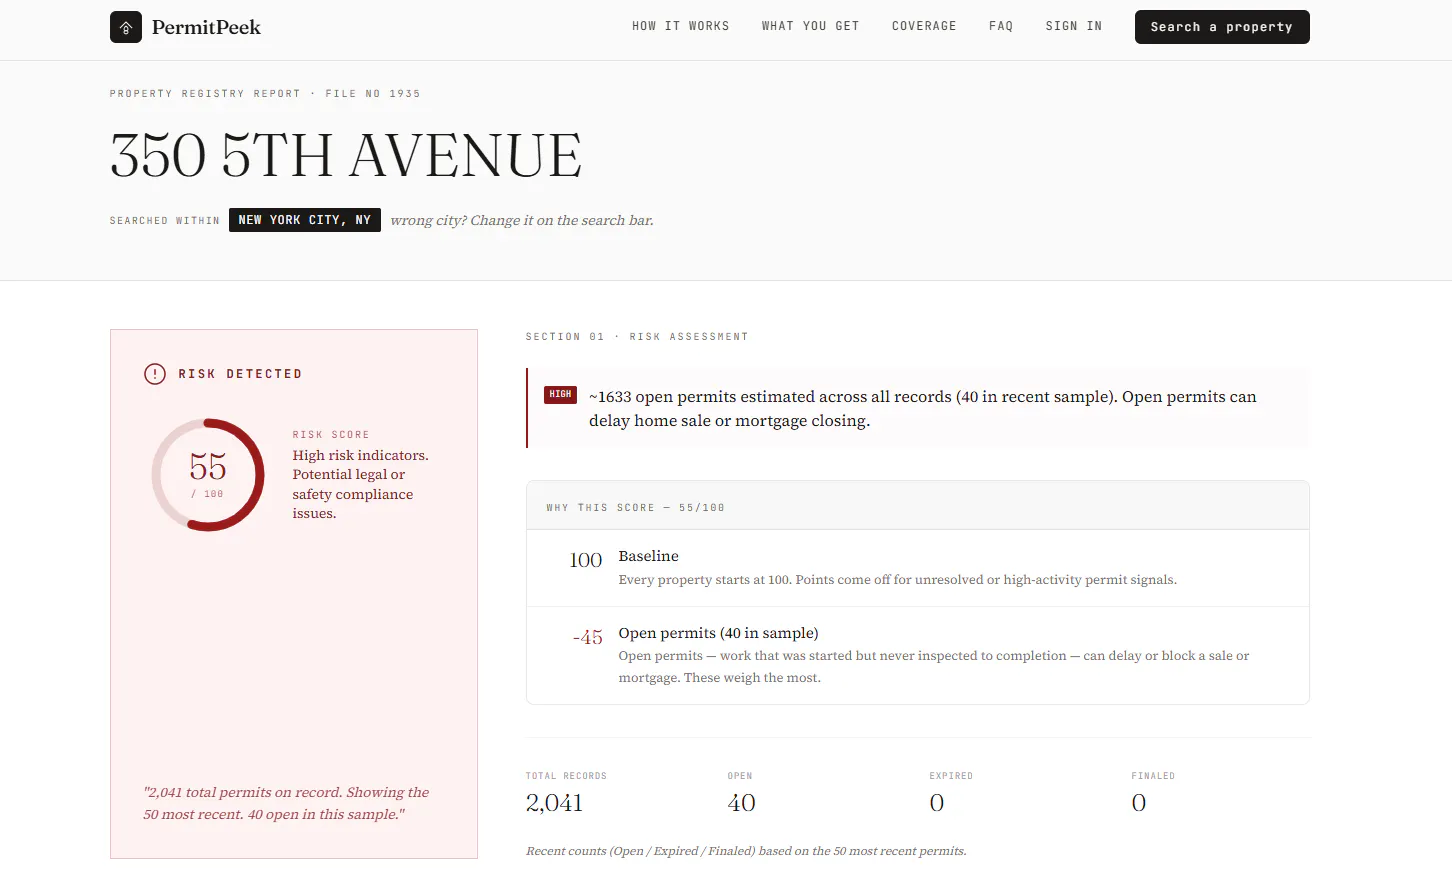Click the 'Why this score — 55/100' header
This screenshot has width=1452, height=896.
(636, 508)
